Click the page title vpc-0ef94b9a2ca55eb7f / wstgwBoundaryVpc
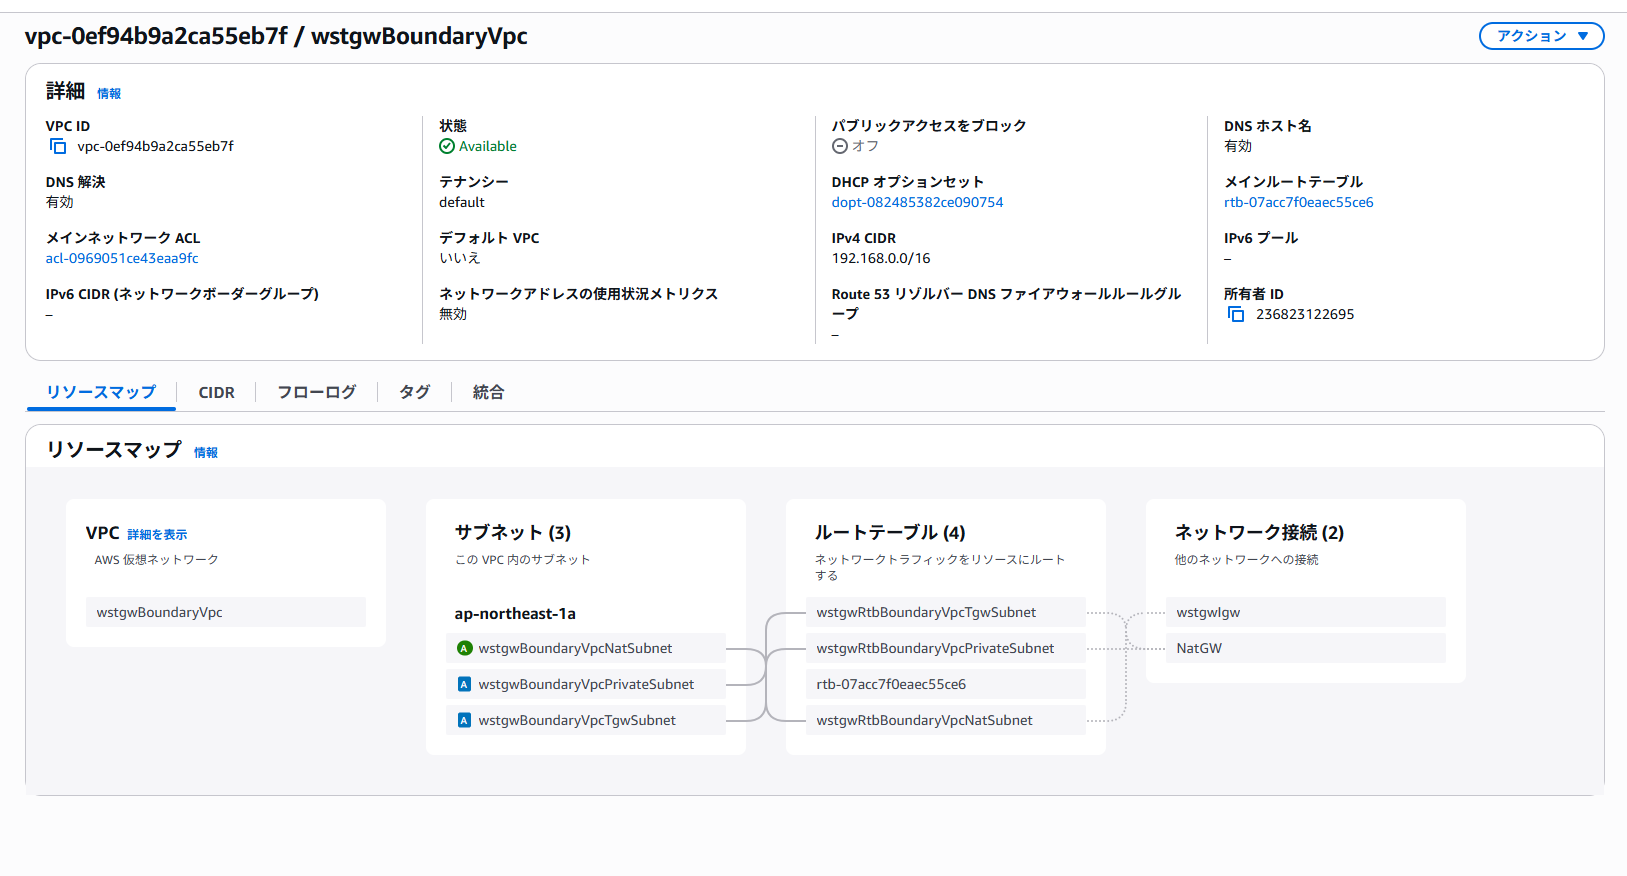The height and width of the screenshot is (876, 1627). [x=276, y=36]
